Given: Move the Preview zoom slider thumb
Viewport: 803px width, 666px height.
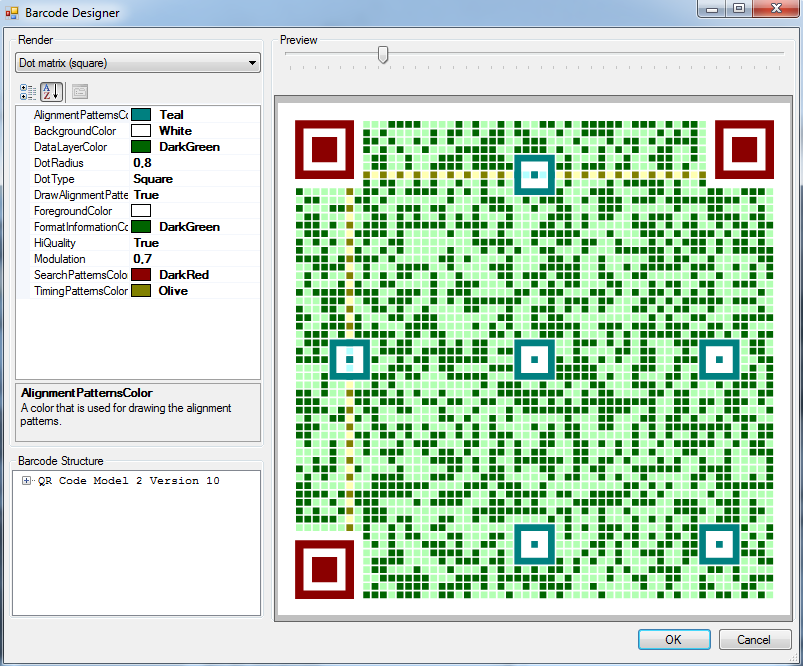Looking at the screenshot, I should (x=383, y=54).
